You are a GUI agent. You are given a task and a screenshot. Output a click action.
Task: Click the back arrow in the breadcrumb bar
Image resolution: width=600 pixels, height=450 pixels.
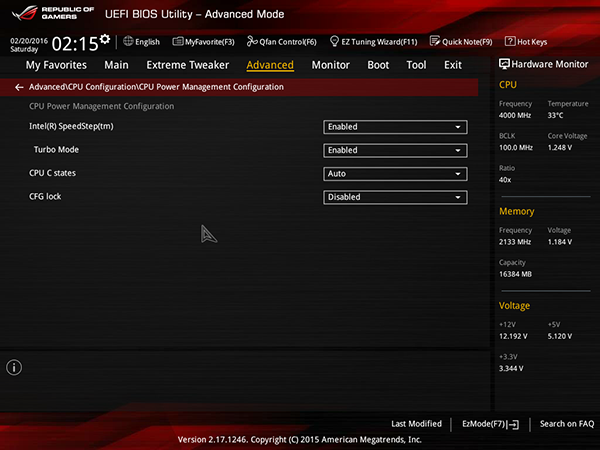[x=19, y=88]
